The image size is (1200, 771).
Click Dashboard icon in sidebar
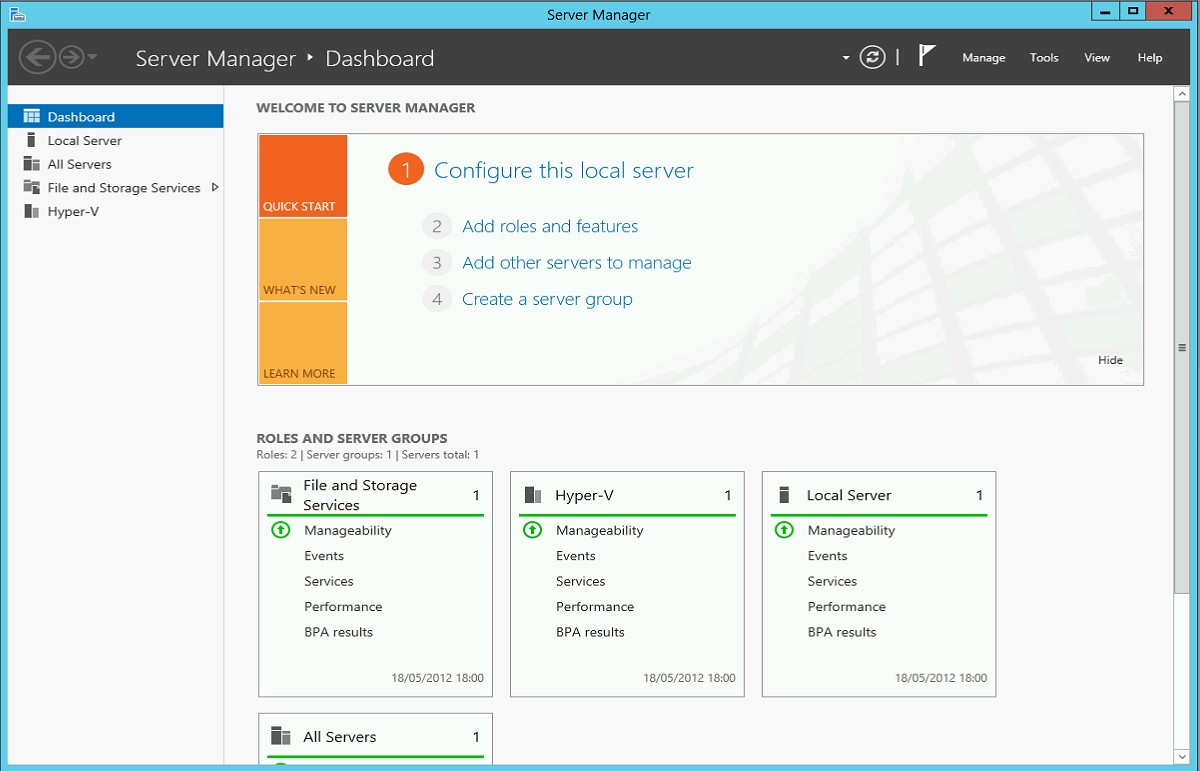pyautogui.click(x=31, y=116)
